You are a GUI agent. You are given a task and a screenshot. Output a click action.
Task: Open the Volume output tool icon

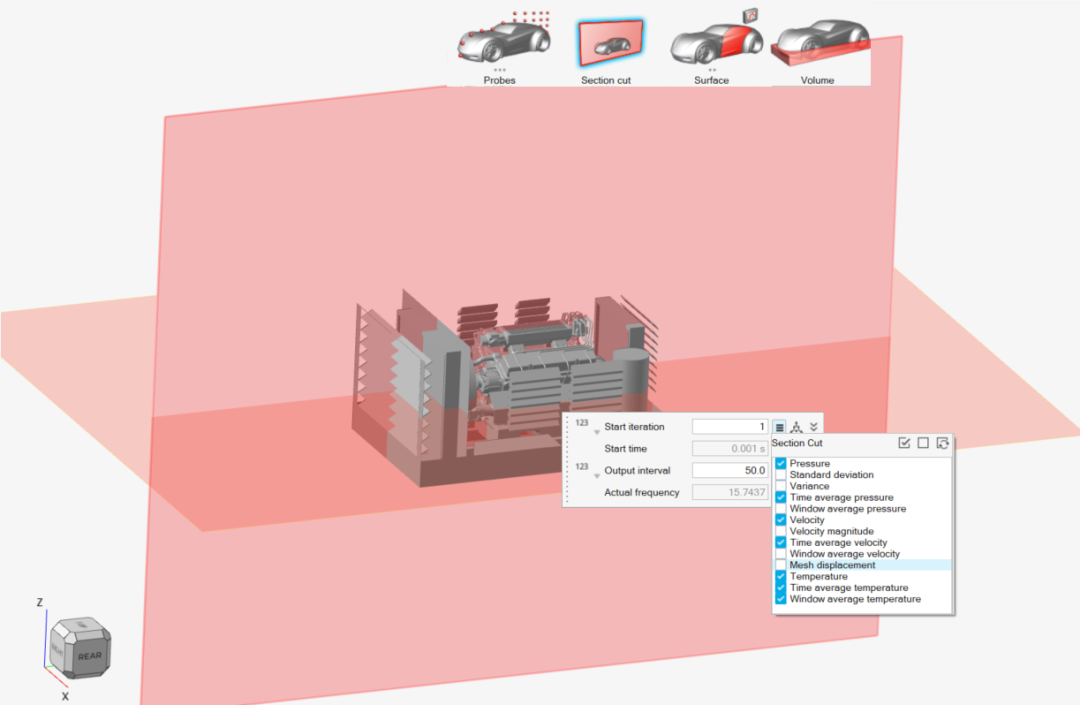(820, 41)
